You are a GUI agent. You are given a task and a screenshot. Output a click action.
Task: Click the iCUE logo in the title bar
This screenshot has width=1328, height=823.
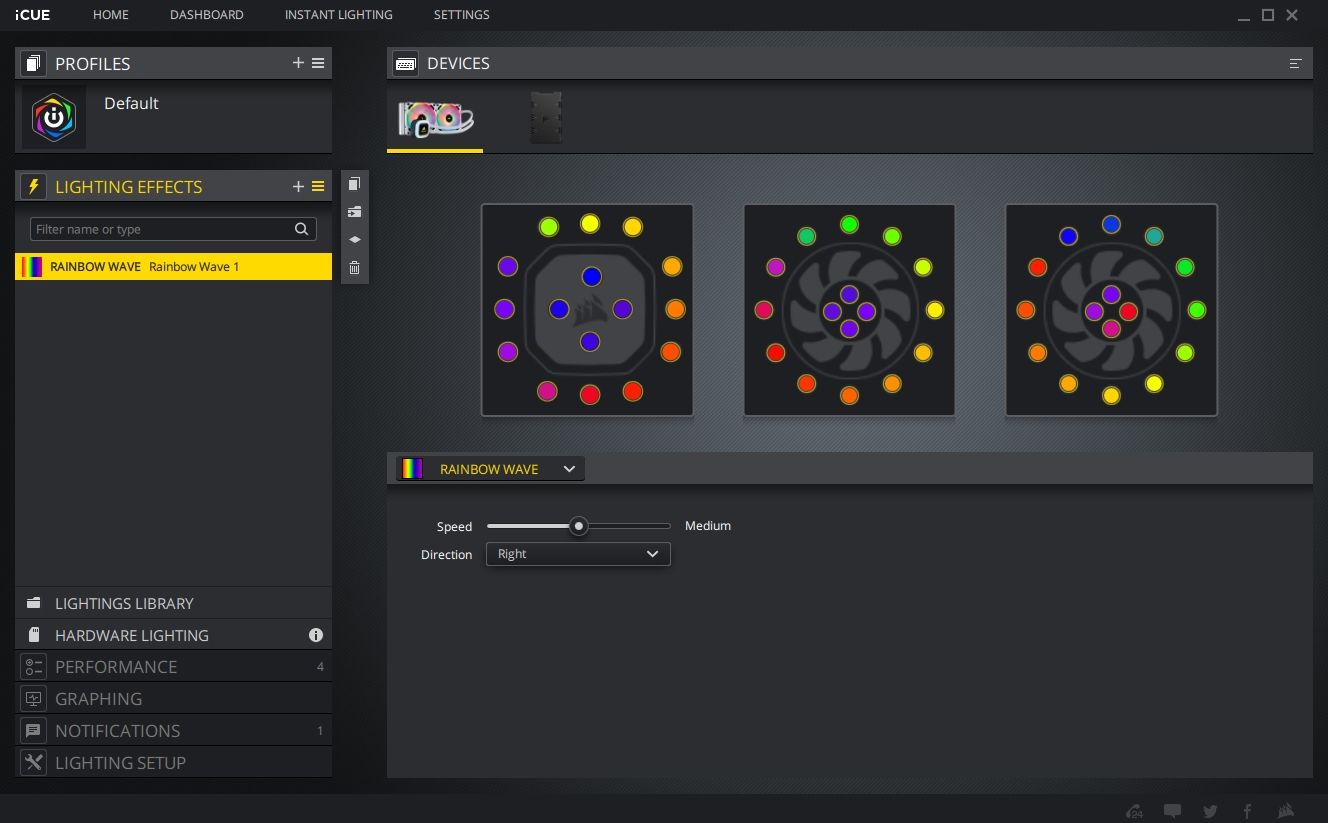(33, 15)
